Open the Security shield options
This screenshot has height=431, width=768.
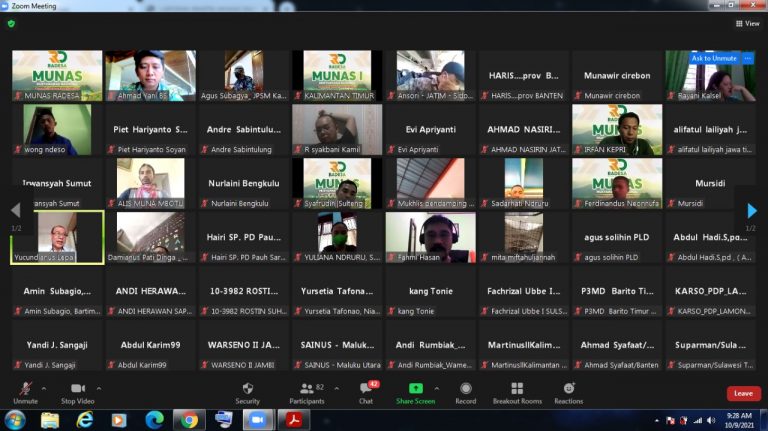coord(247,392)
